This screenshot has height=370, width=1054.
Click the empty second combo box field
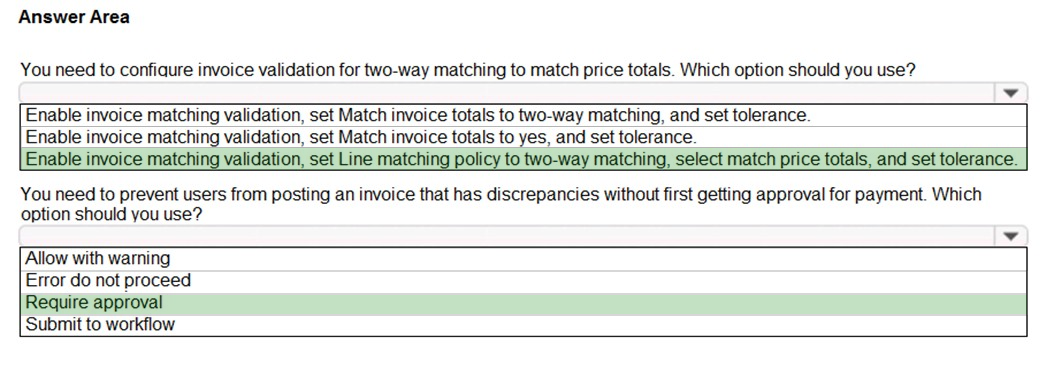point(507,236)
